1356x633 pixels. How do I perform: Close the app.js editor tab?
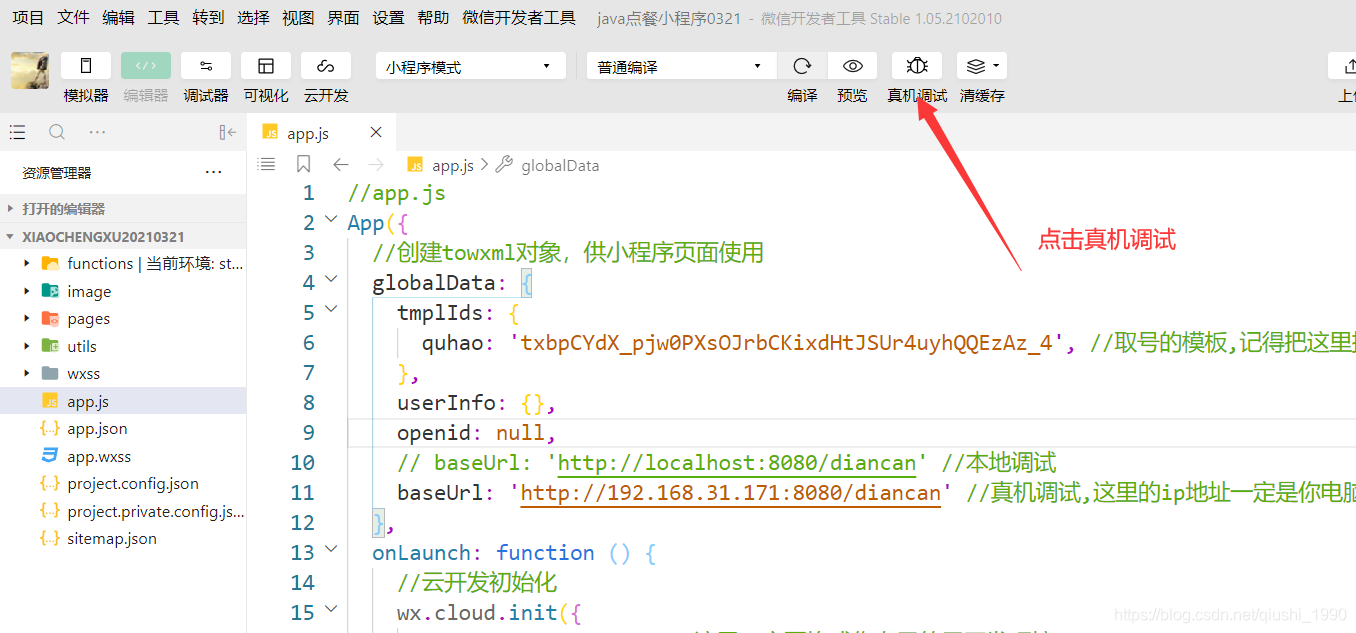(x=376, y=132)
